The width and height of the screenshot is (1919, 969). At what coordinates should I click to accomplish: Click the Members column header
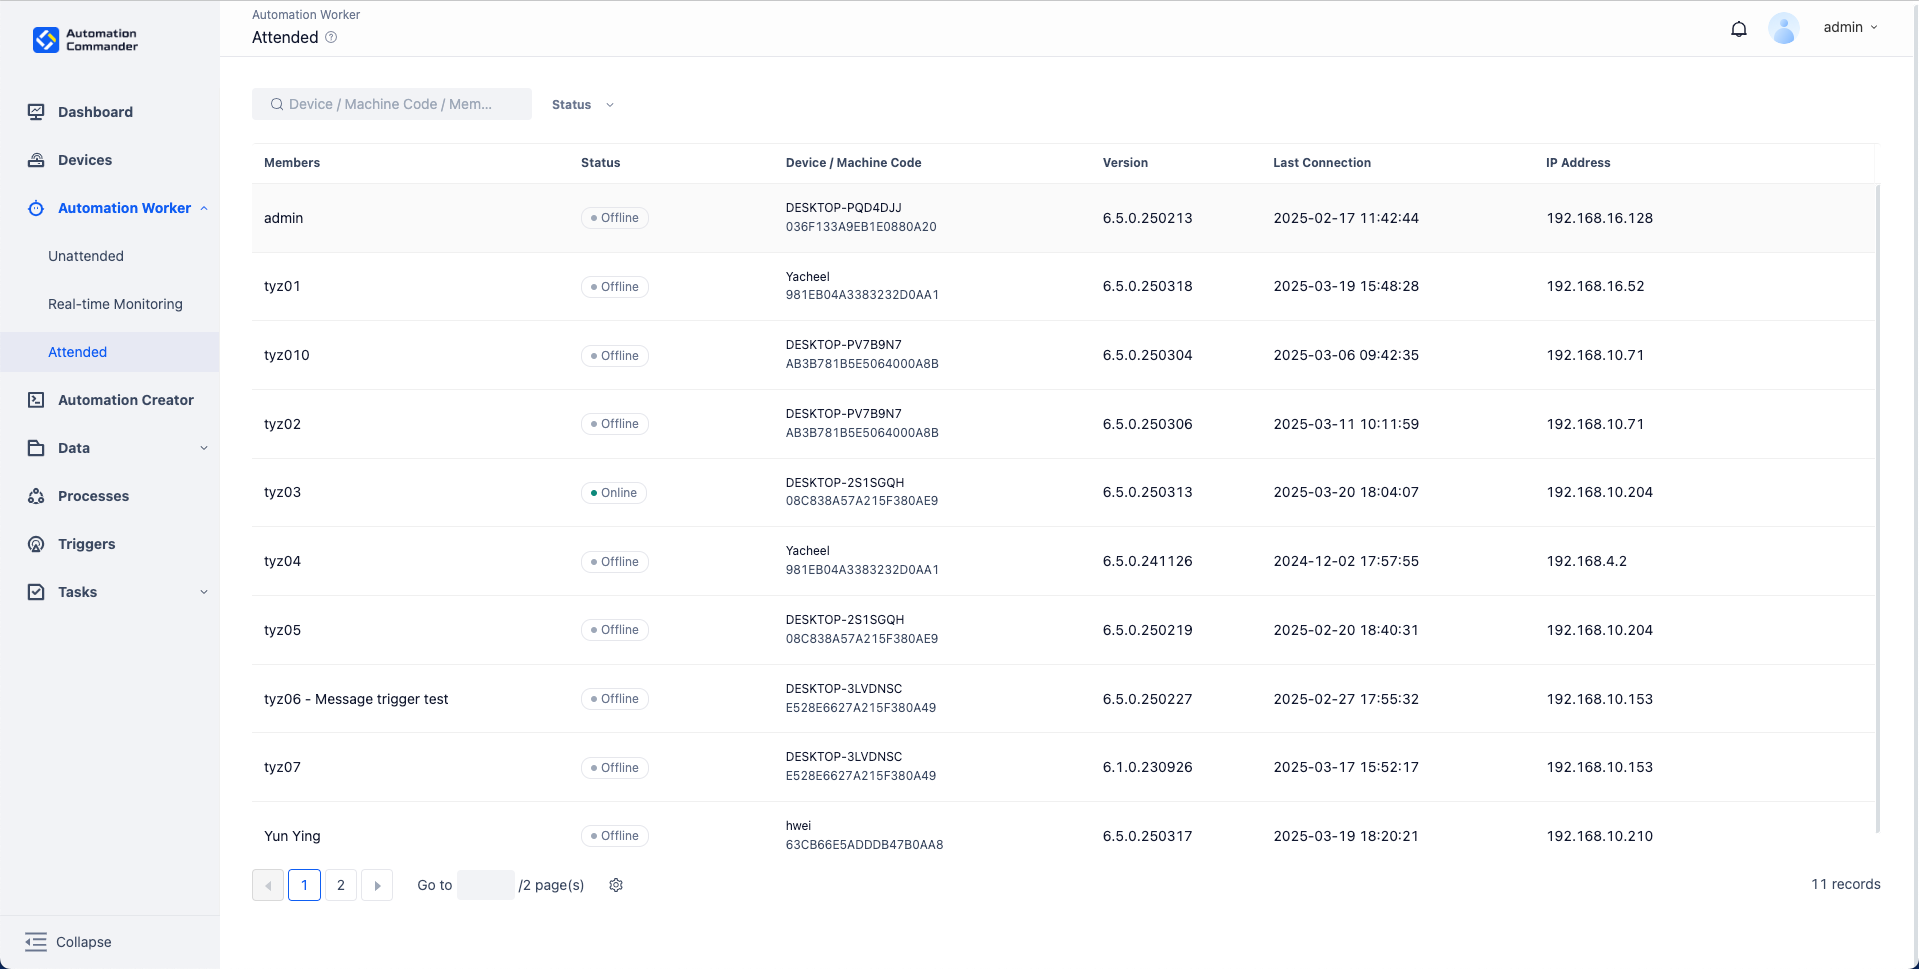coord(292,163)
